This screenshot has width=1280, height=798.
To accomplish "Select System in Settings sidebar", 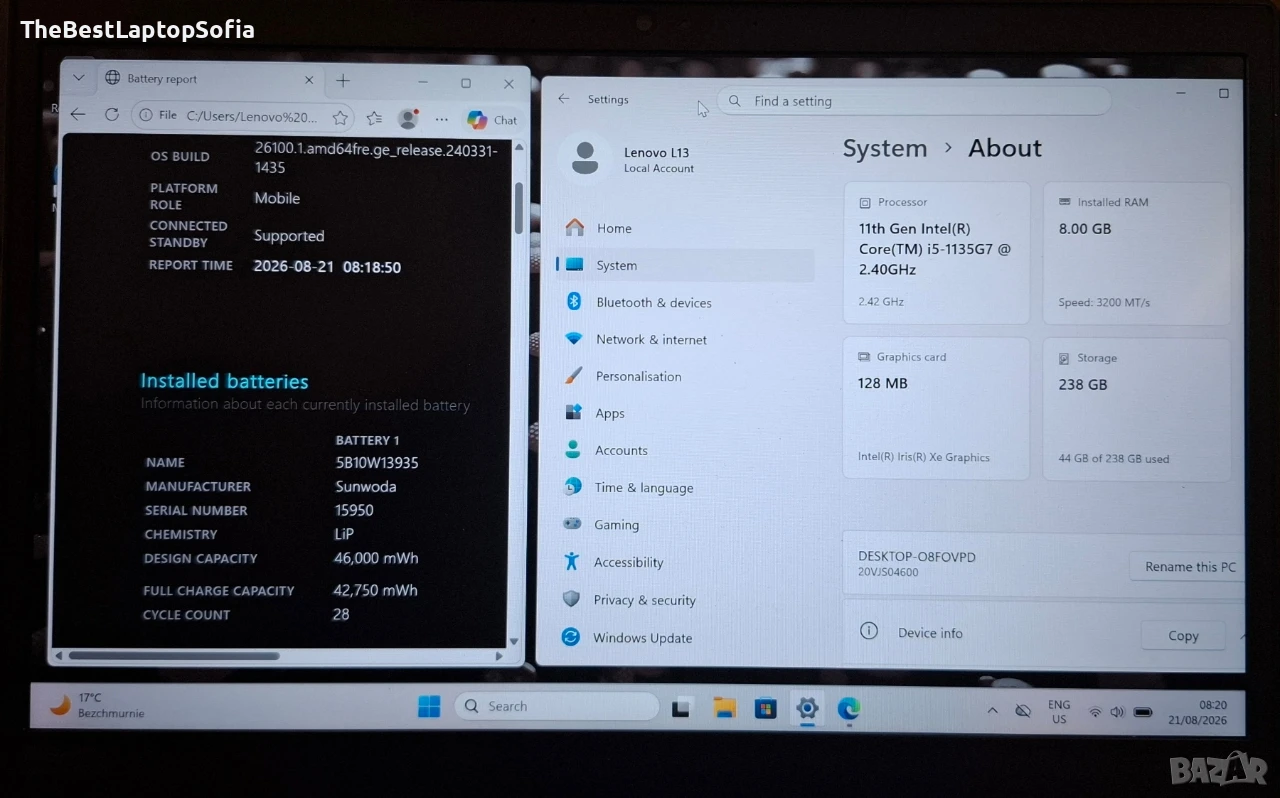I will (x=685, y=265).
